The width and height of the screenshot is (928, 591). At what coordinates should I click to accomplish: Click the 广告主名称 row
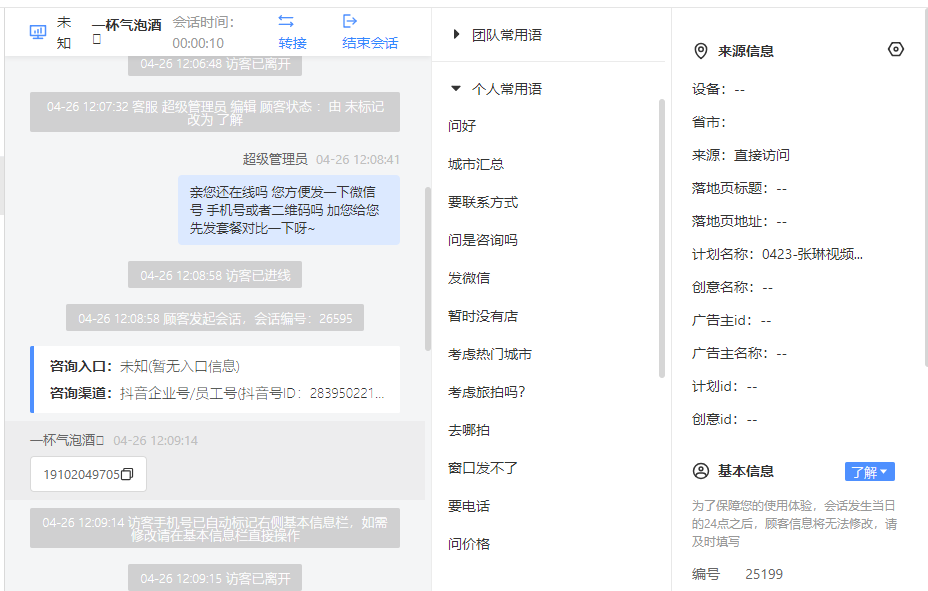tap(739, 353)
